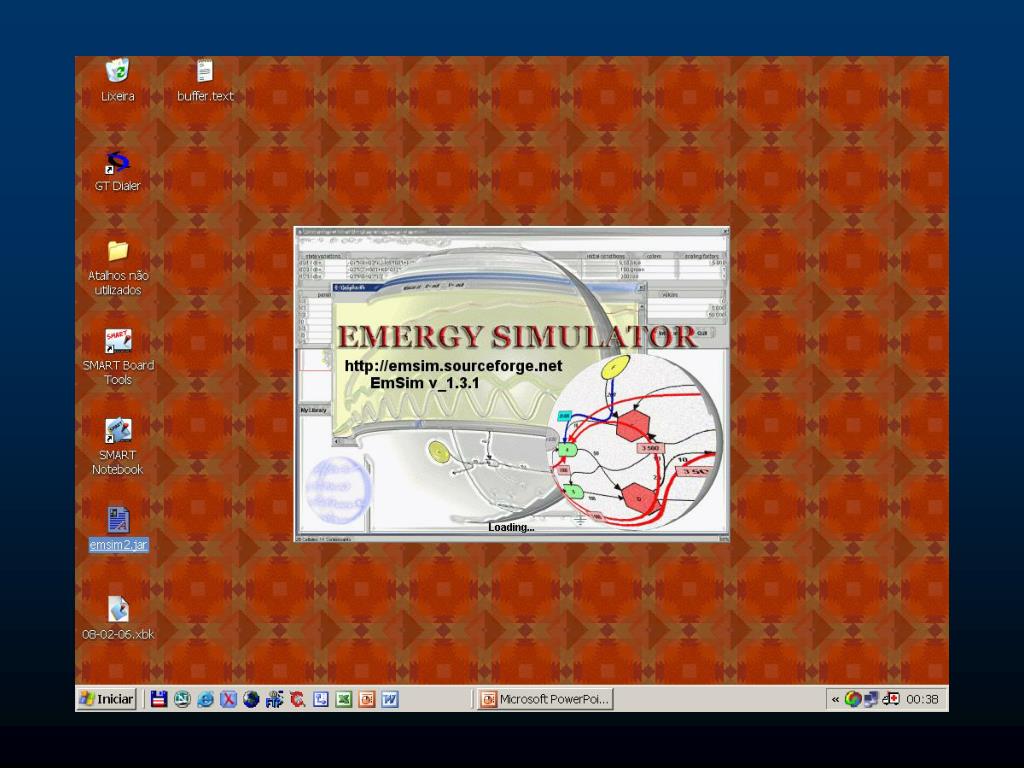The width and height of the screenshot is (1024, 768).
Task: Click the emsim.sourceforge.net URL on splash screen
Action: (453, 366)
